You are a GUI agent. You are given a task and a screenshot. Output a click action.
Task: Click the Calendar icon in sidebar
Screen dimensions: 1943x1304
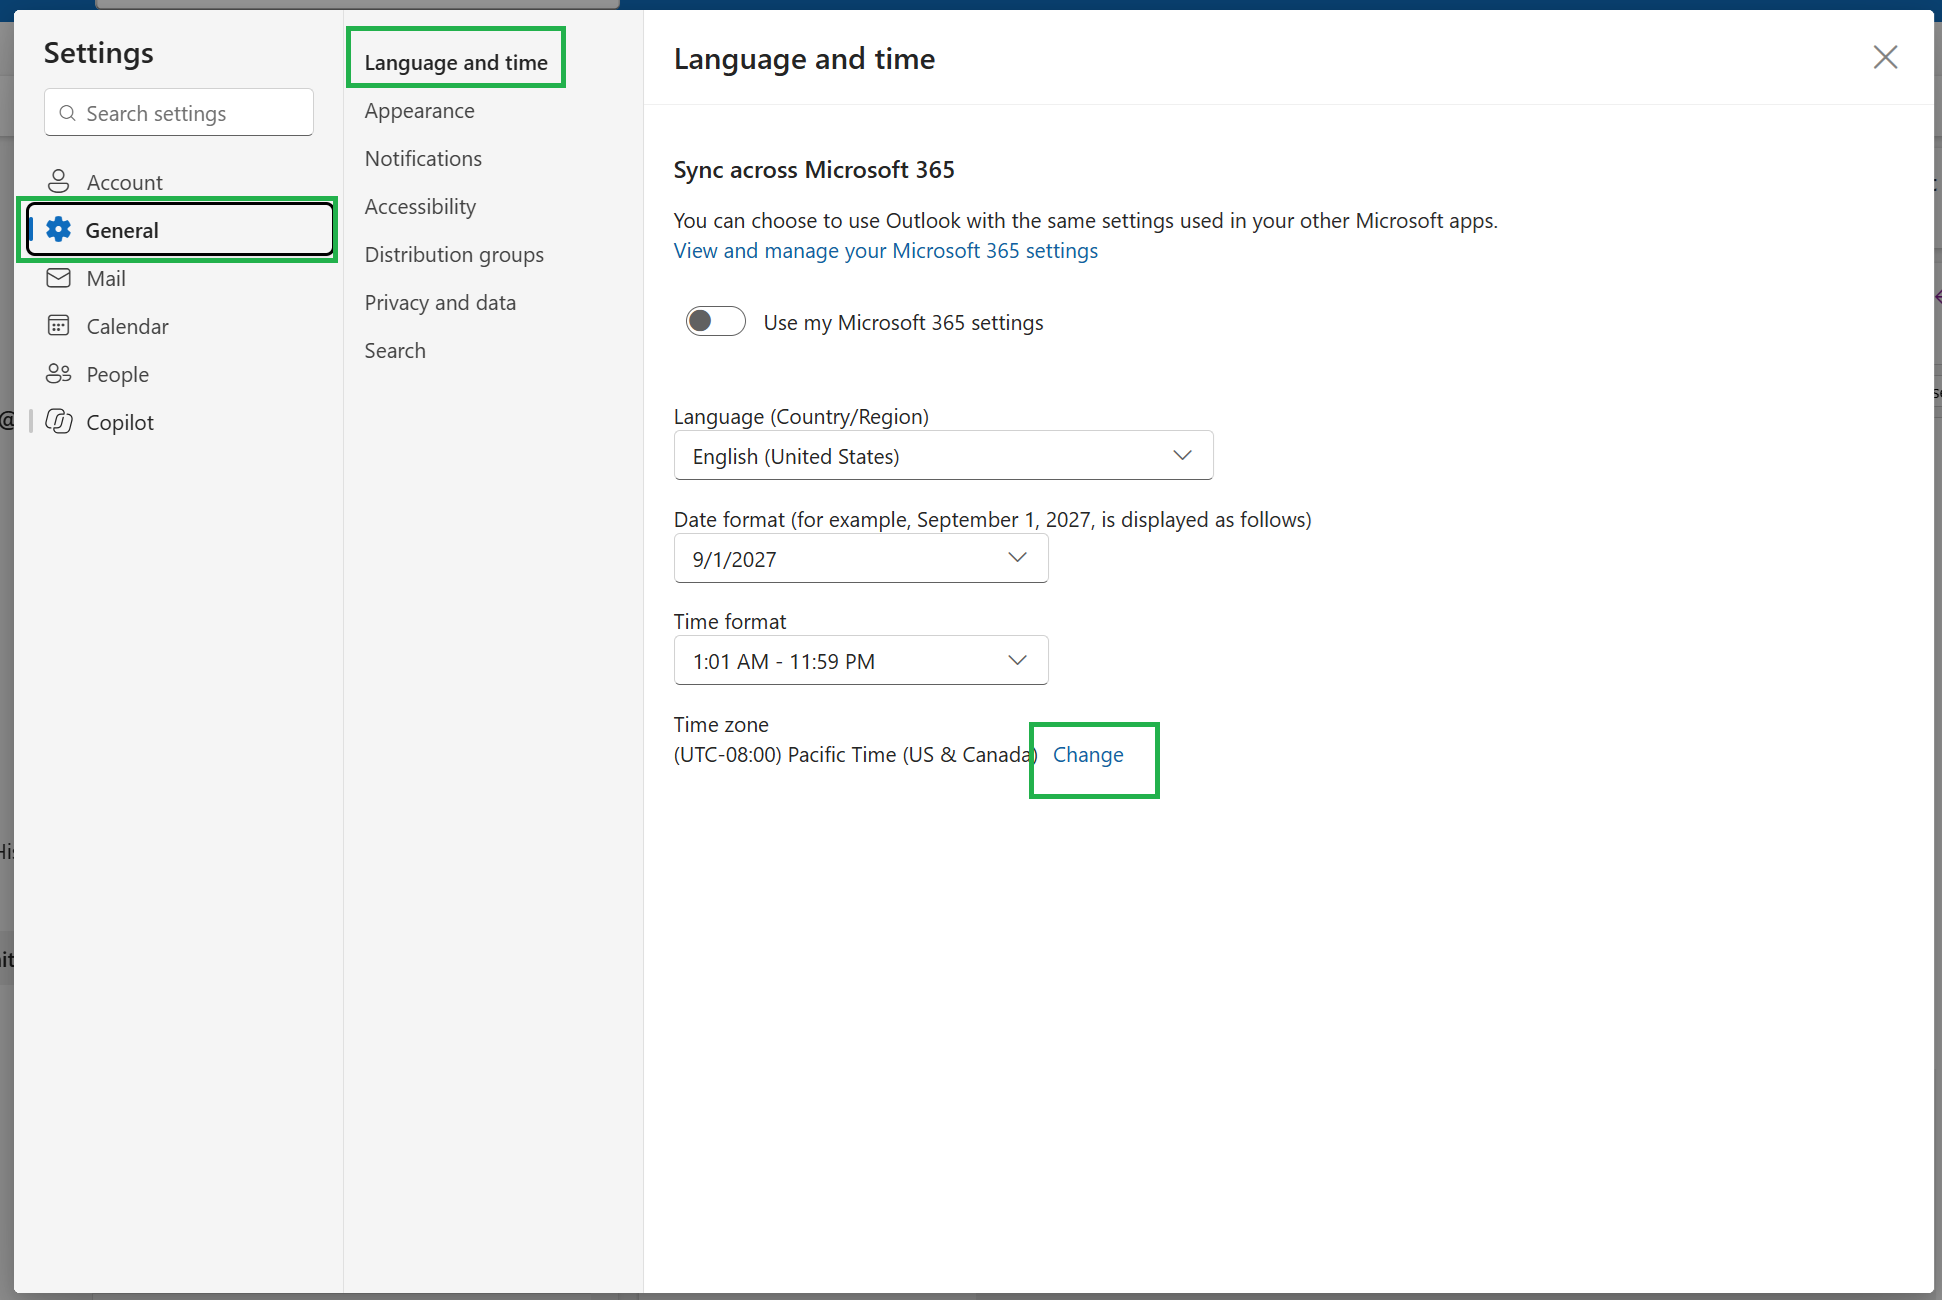(59, 326)
